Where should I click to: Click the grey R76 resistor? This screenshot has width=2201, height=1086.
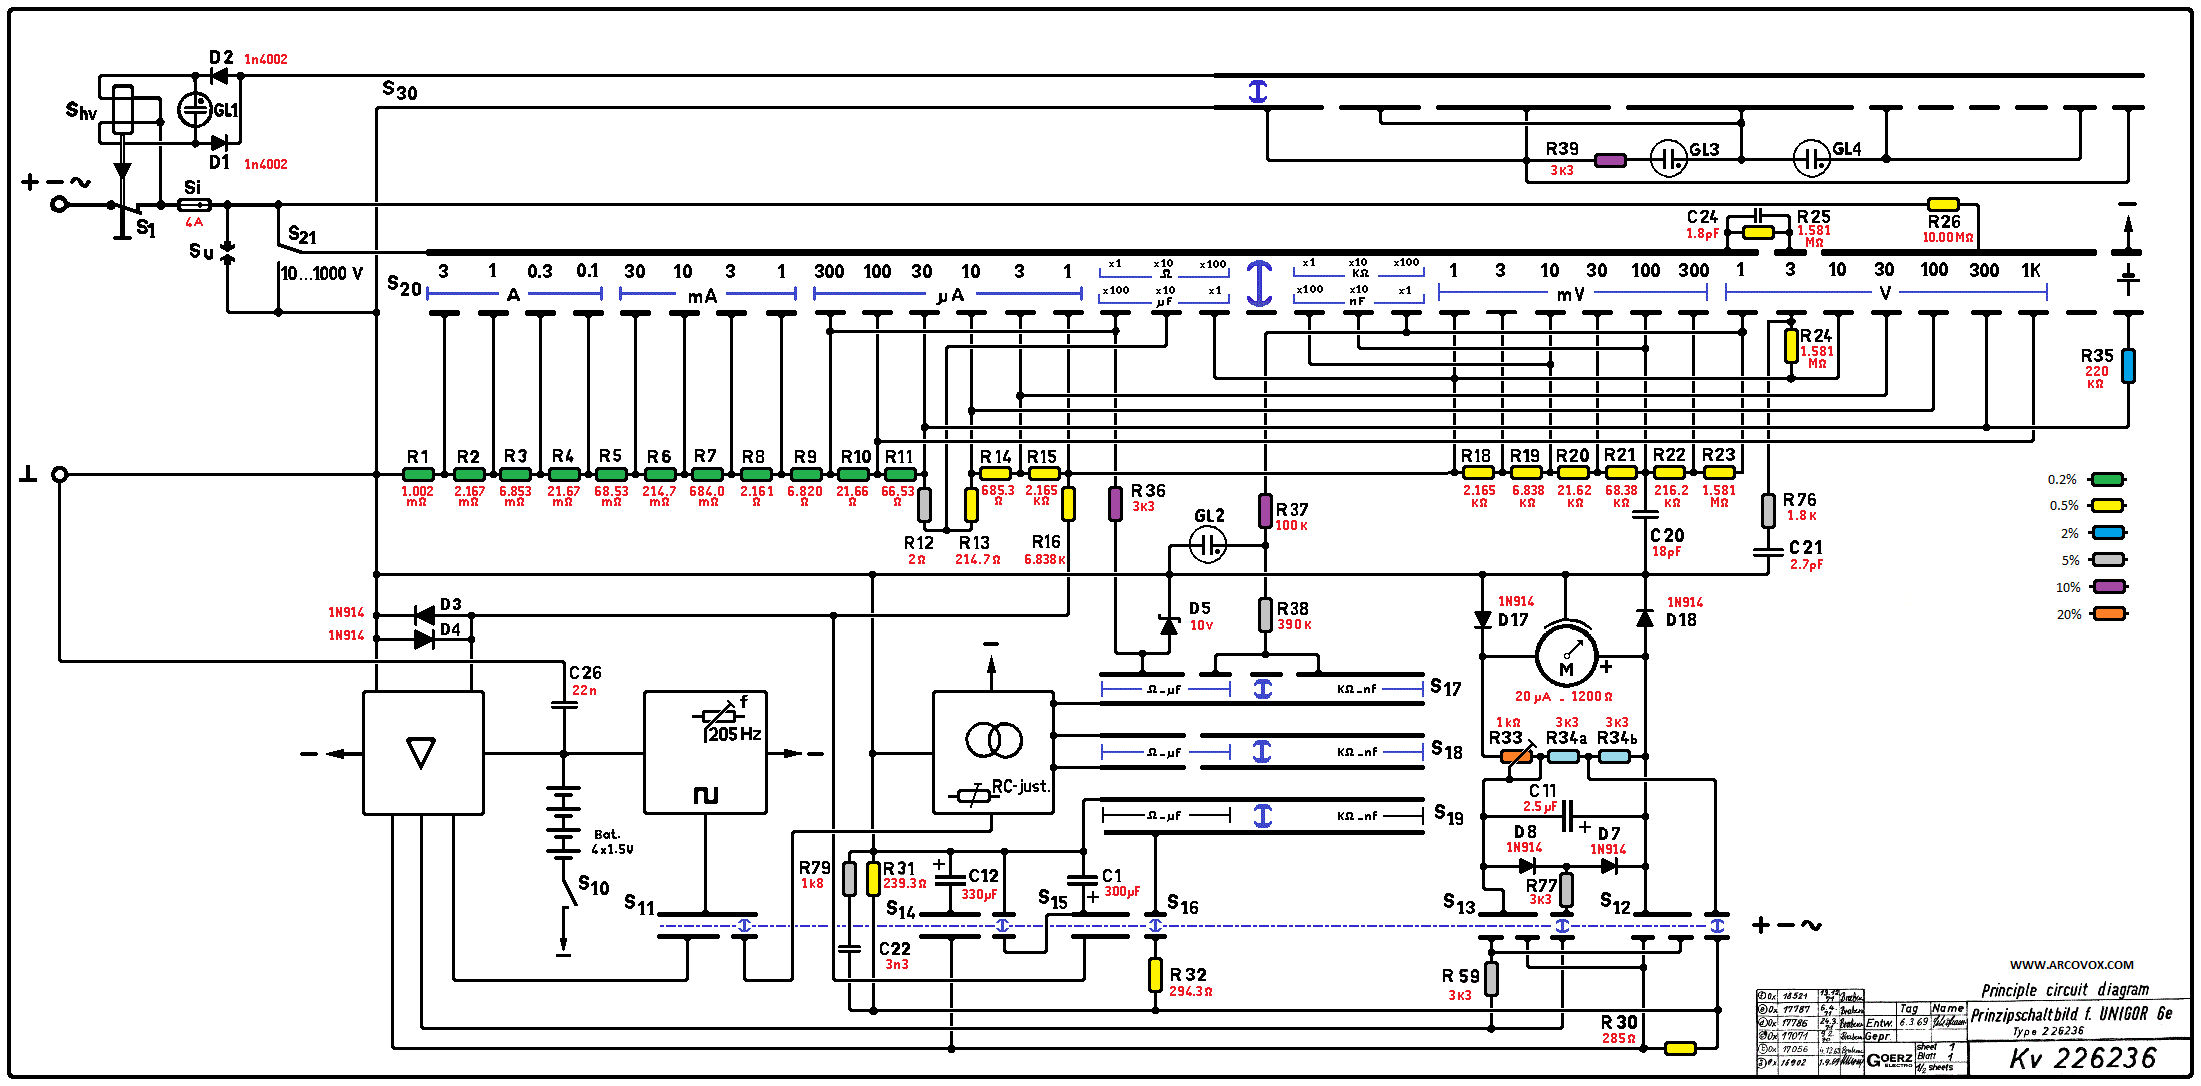click(x=1768, y=509)
